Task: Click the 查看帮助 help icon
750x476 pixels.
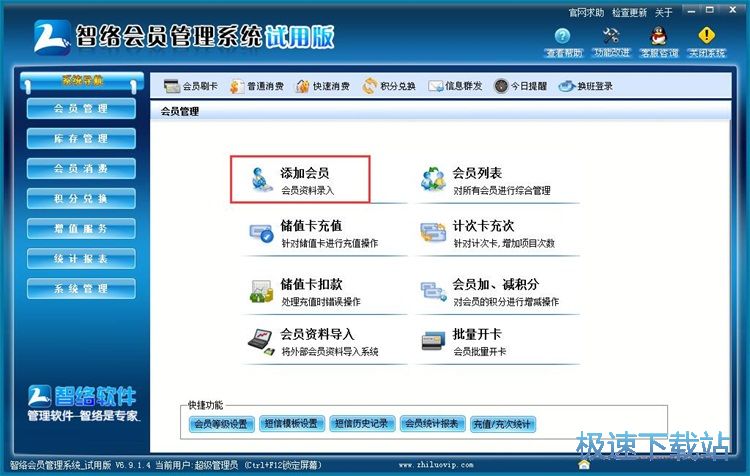Action: 562,35
